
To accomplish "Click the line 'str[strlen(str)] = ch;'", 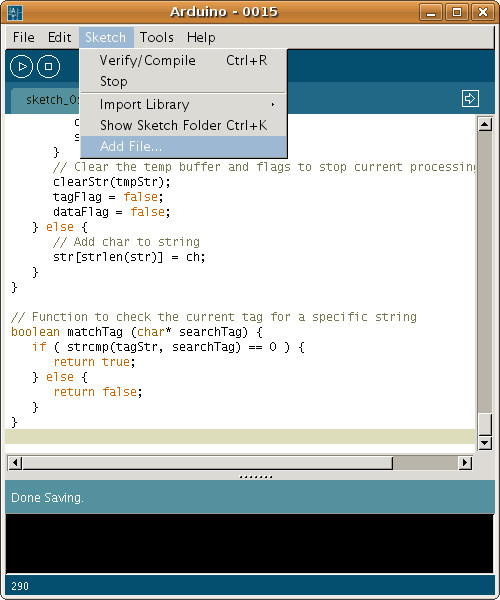I will pyautogui.click(x=129, y=257).
